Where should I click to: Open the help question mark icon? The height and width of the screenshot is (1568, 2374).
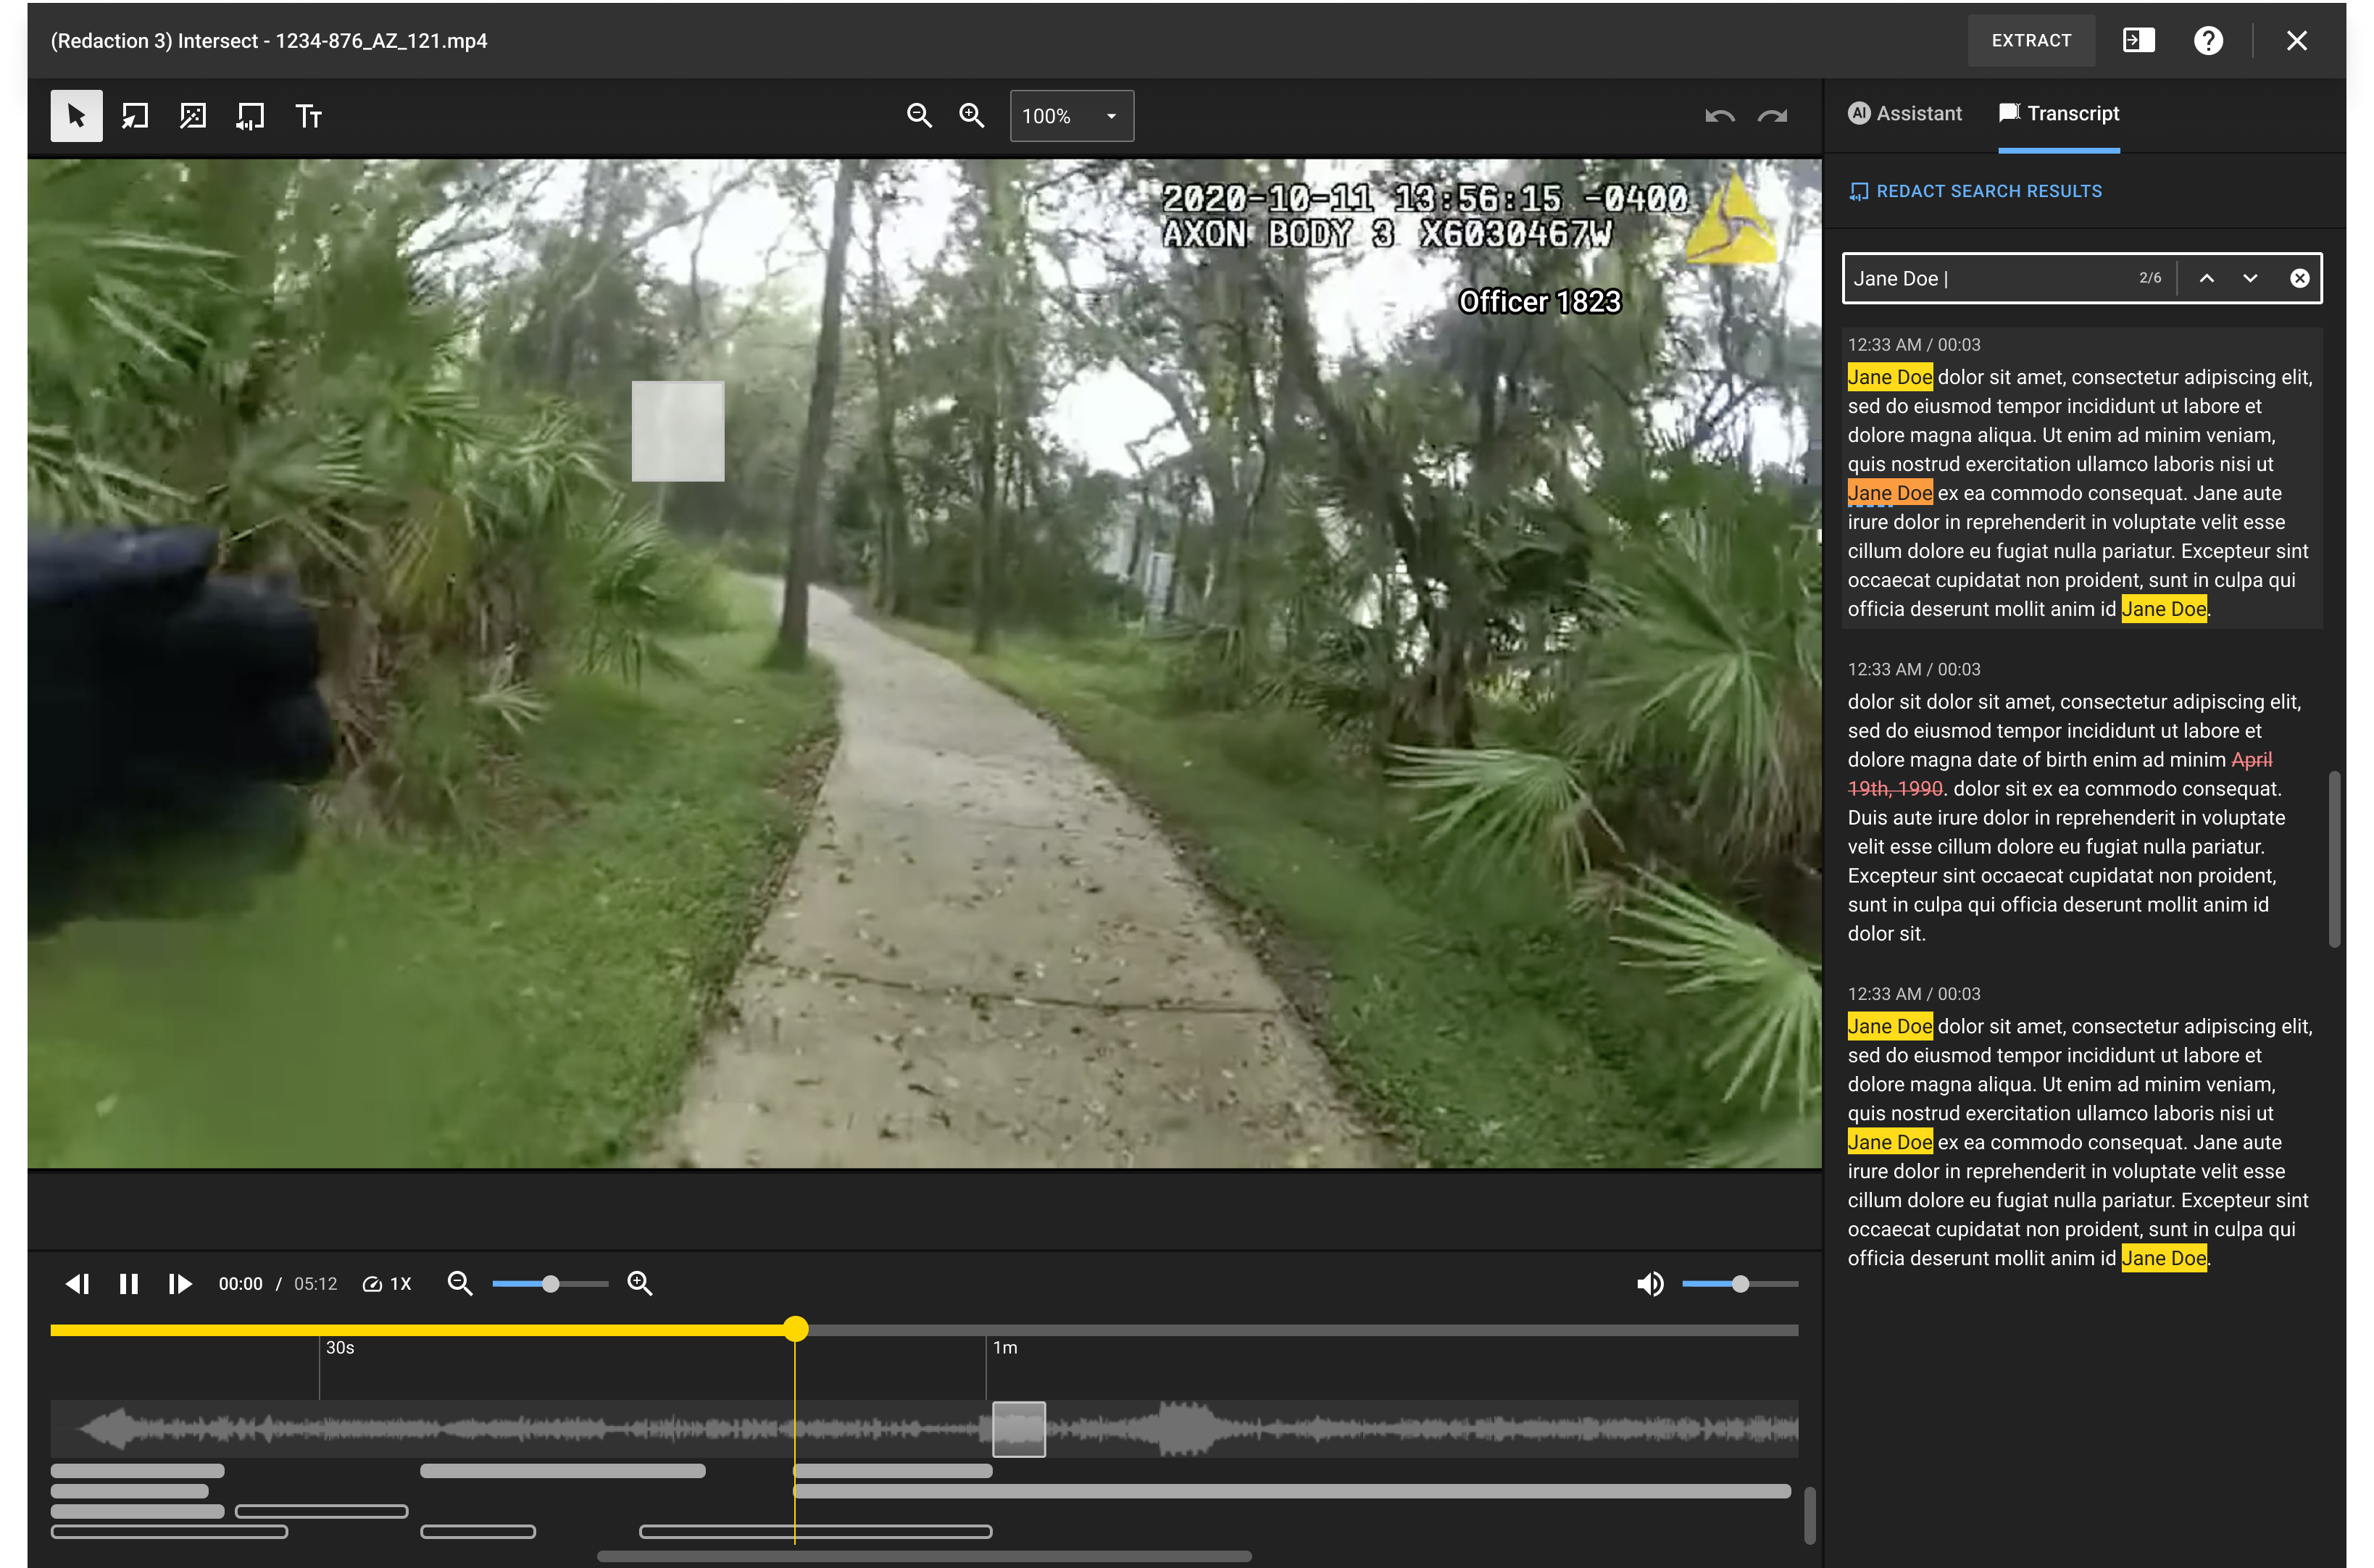pyautogui.click(x=2208, y=41)
